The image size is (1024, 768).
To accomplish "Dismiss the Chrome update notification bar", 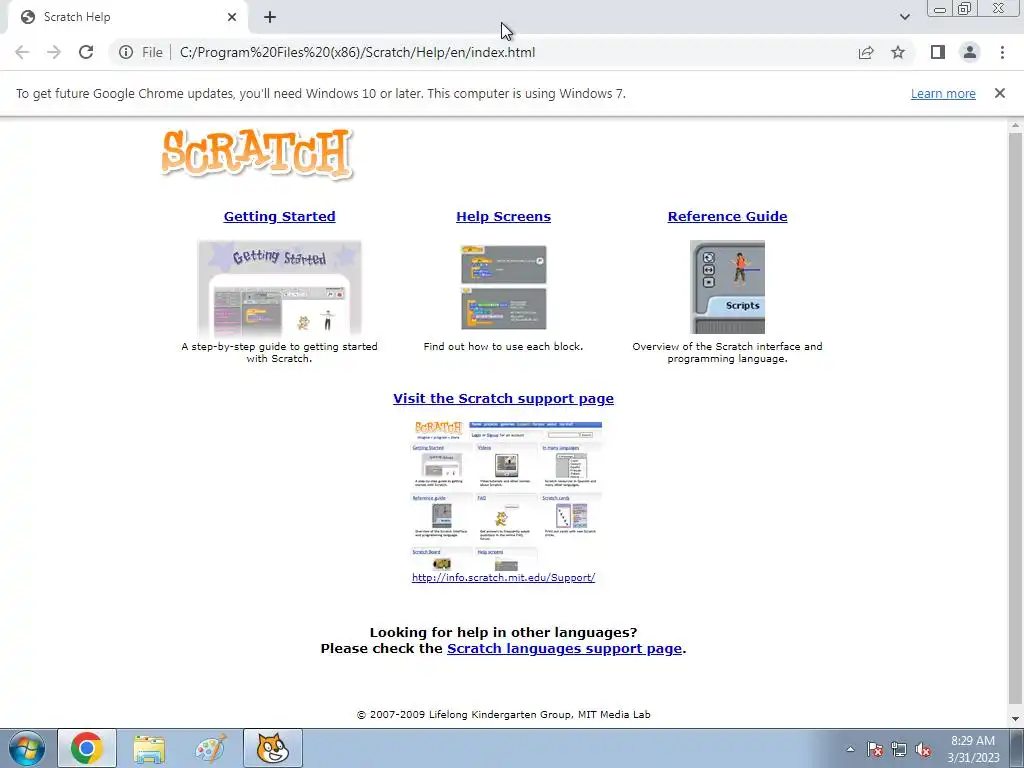I will (999, 93).
